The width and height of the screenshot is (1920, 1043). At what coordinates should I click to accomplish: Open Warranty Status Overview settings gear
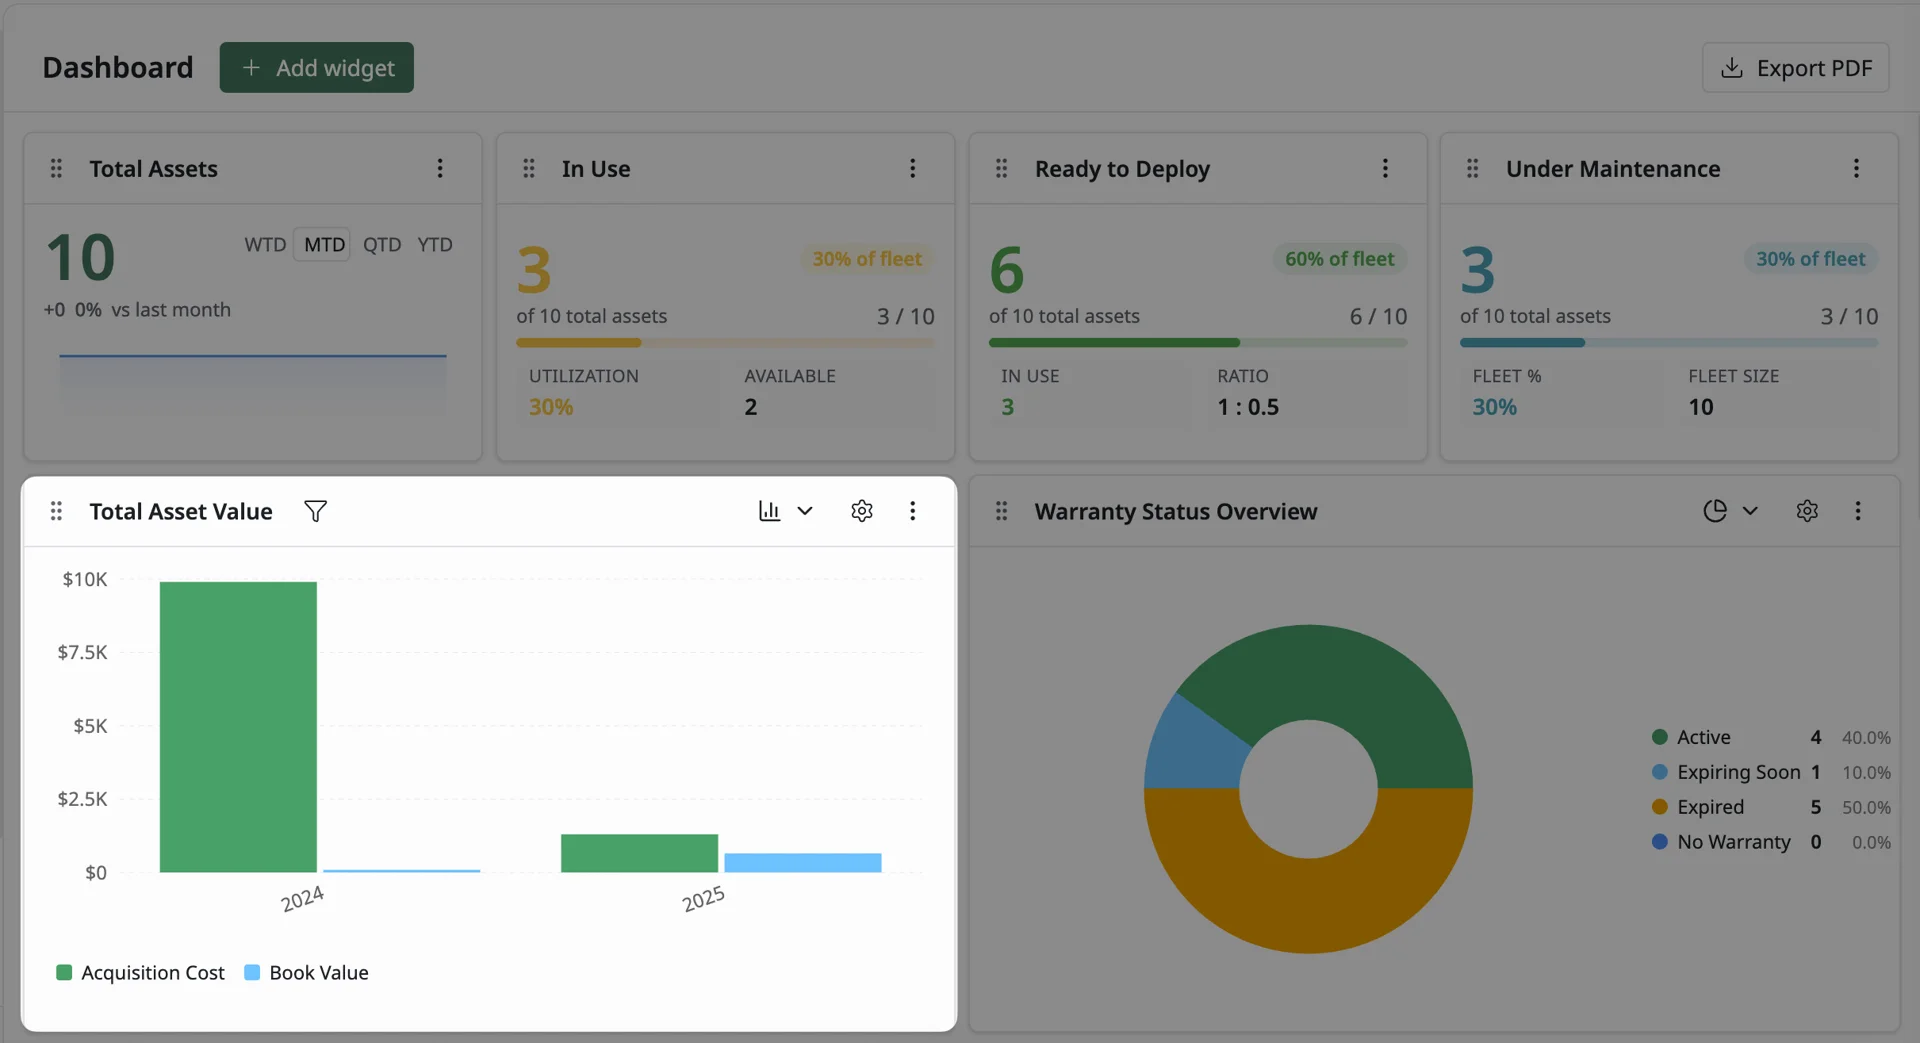pos(1806,511)
